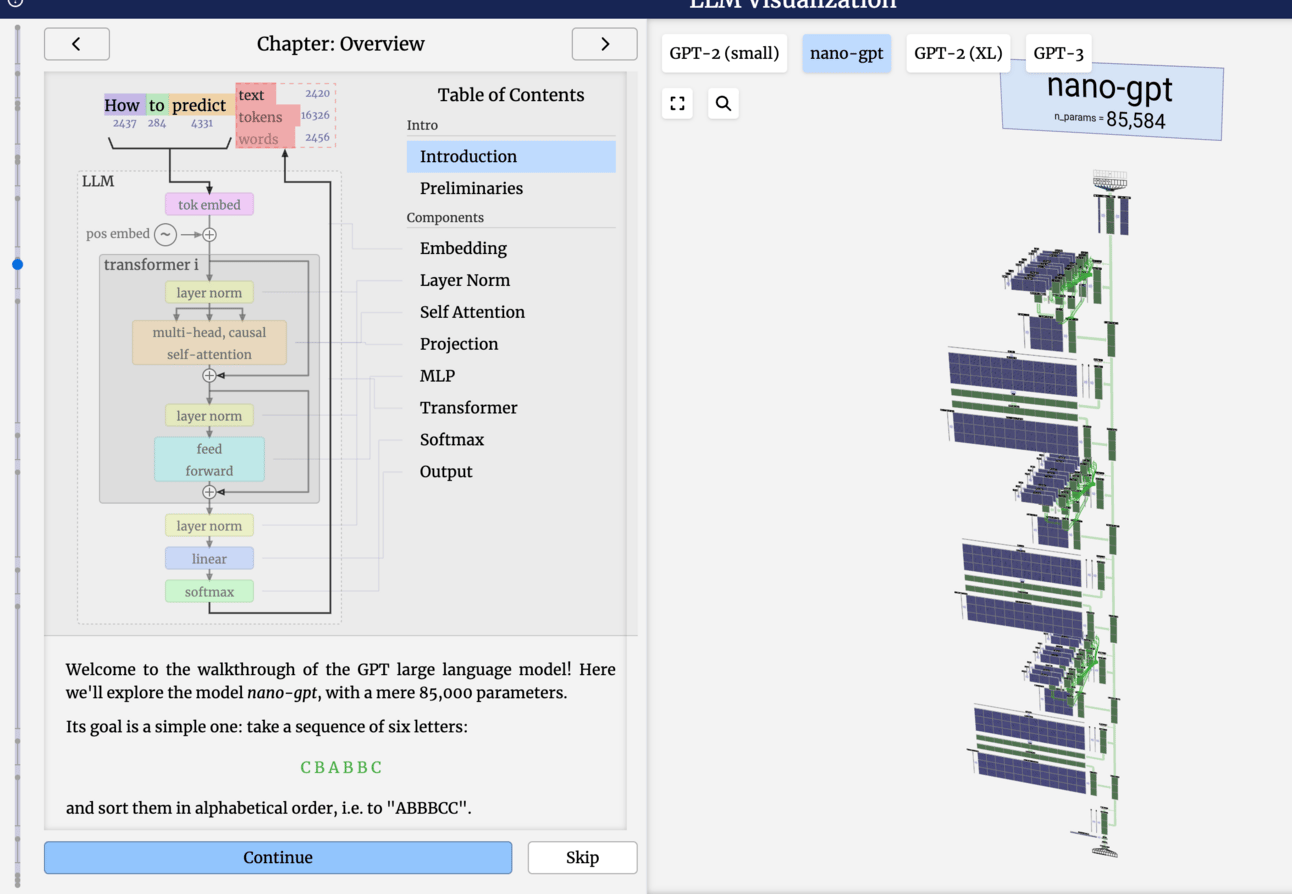Screen dimensions: 1292x894
Task: Switch model to GPT-2 (small)
Action: click(724, 53)
